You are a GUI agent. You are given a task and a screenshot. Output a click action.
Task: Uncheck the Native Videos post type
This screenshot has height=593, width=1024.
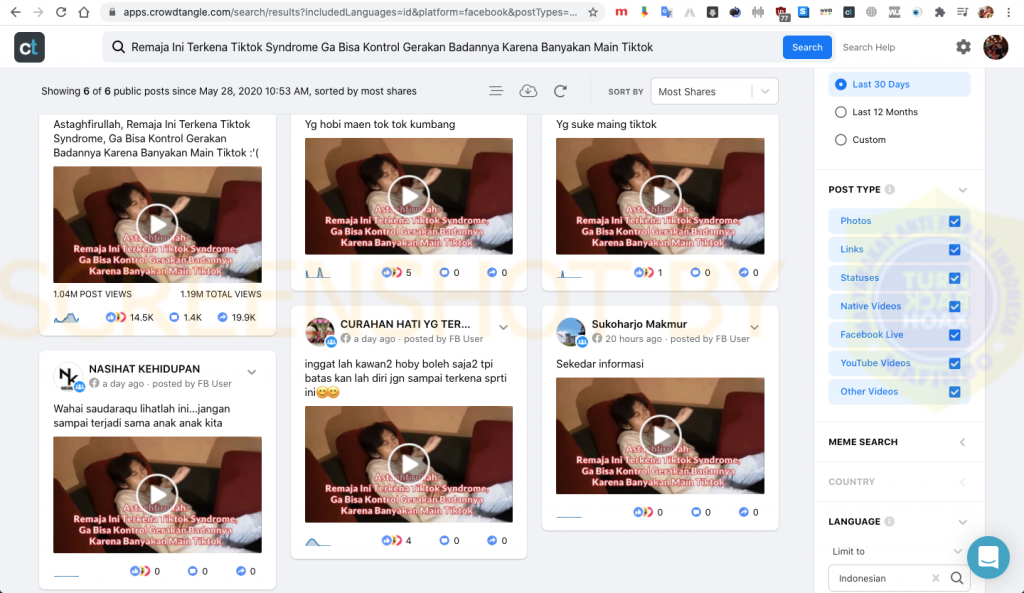tap(954, 306)
